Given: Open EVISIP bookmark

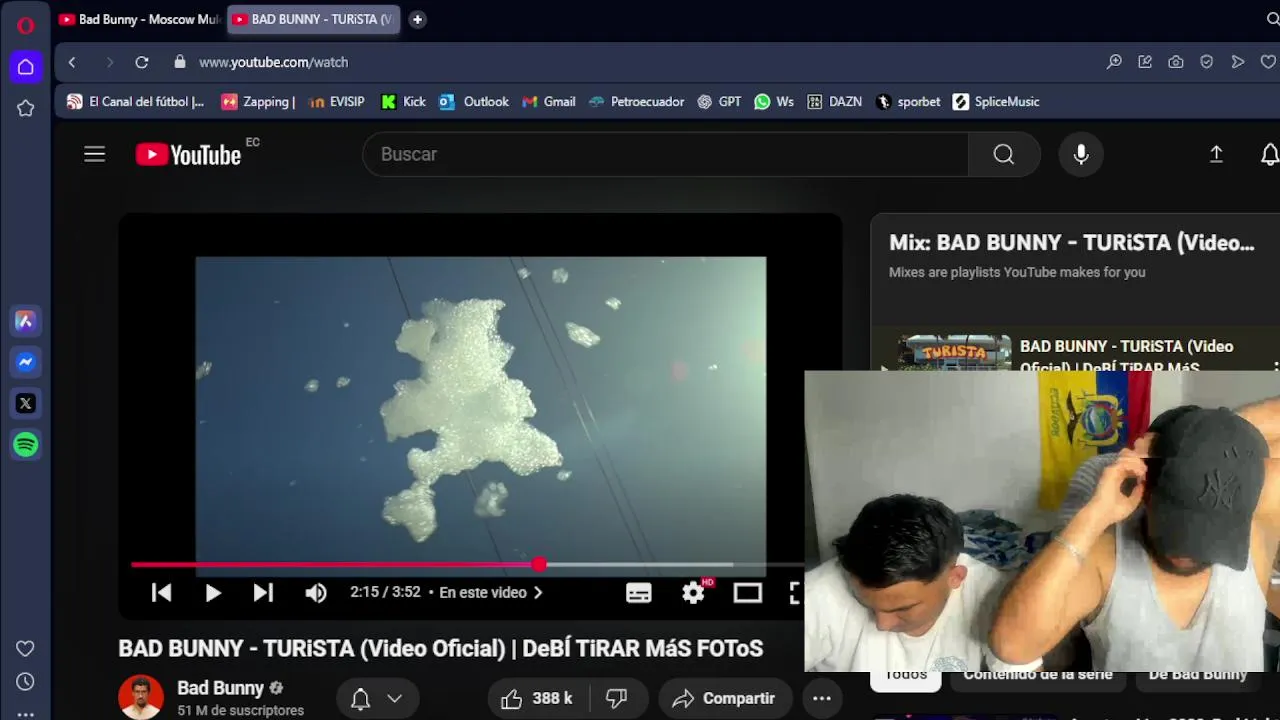Looking at the screenshot, I should pos(337,102).
